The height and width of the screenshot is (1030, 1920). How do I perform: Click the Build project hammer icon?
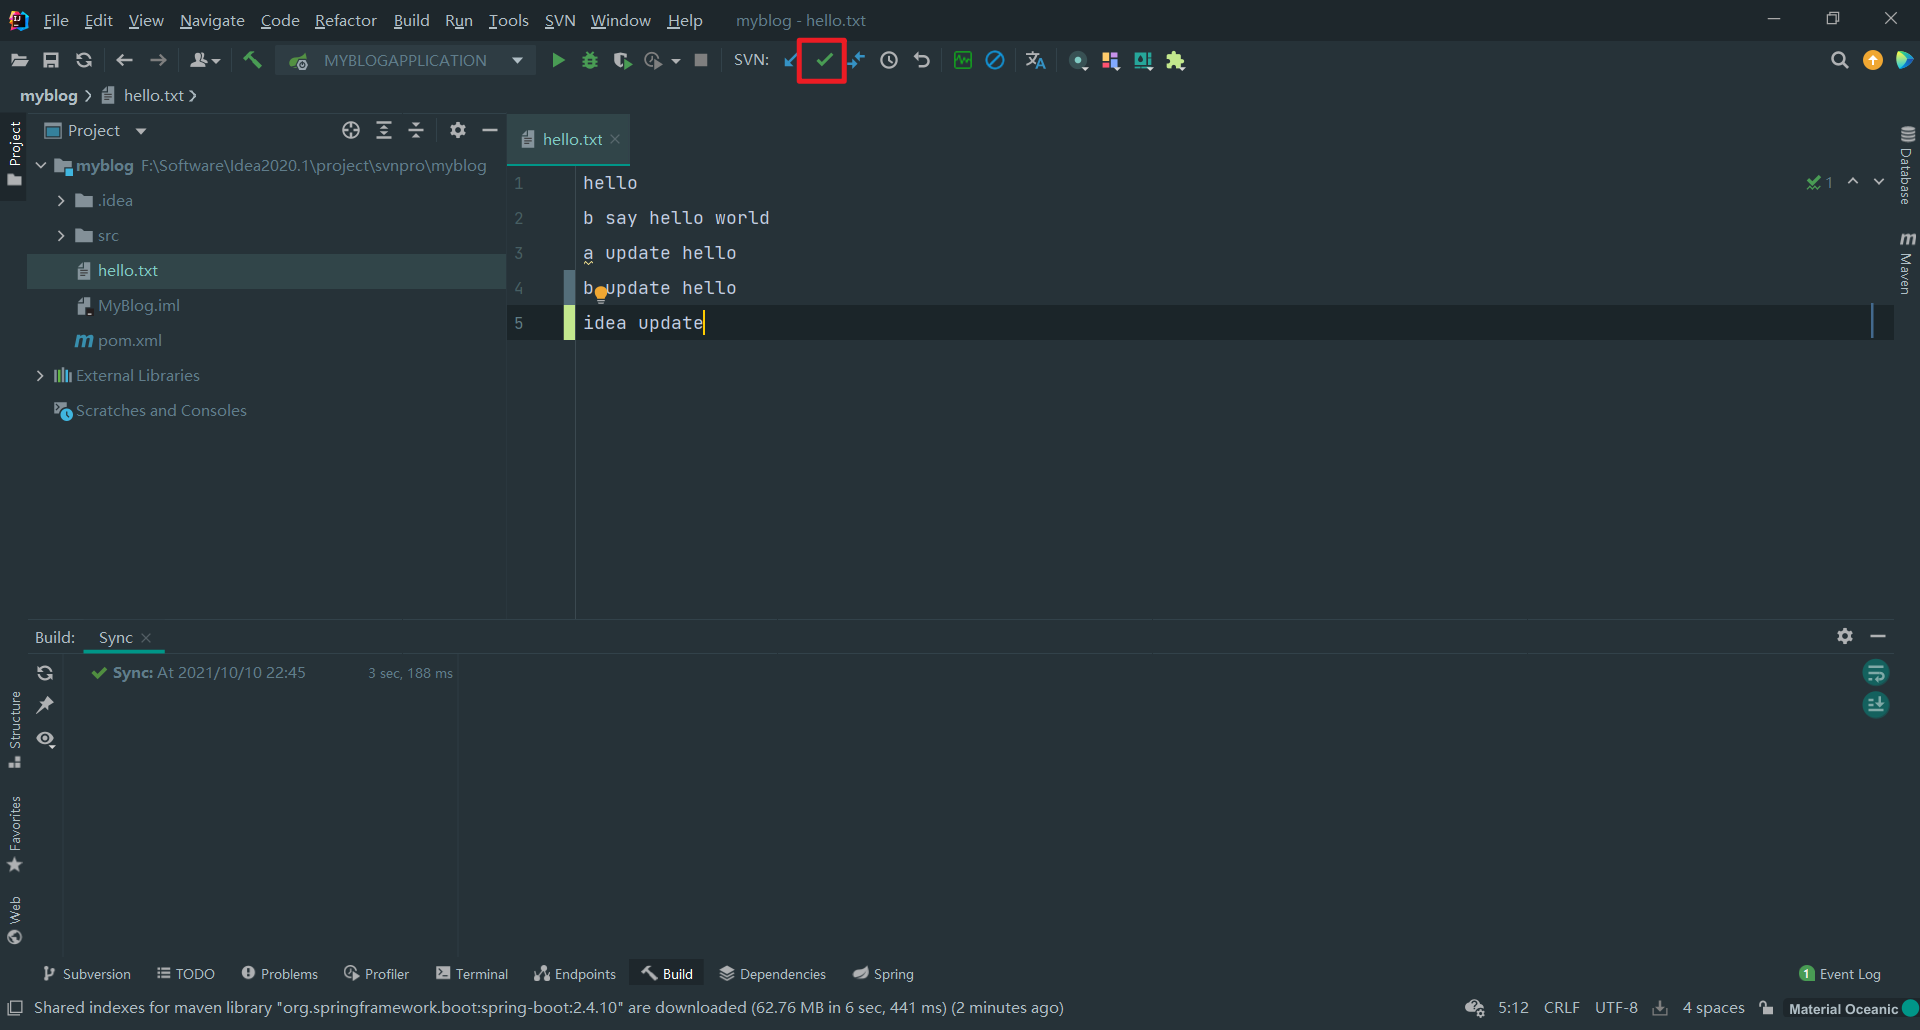(x=252, y=61)
